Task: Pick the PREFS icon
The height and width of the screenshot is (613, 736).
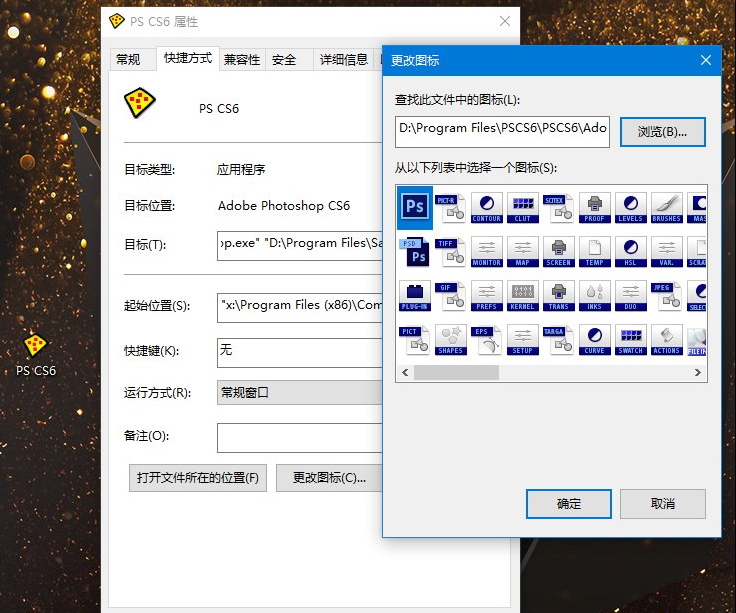Action: 487,295
